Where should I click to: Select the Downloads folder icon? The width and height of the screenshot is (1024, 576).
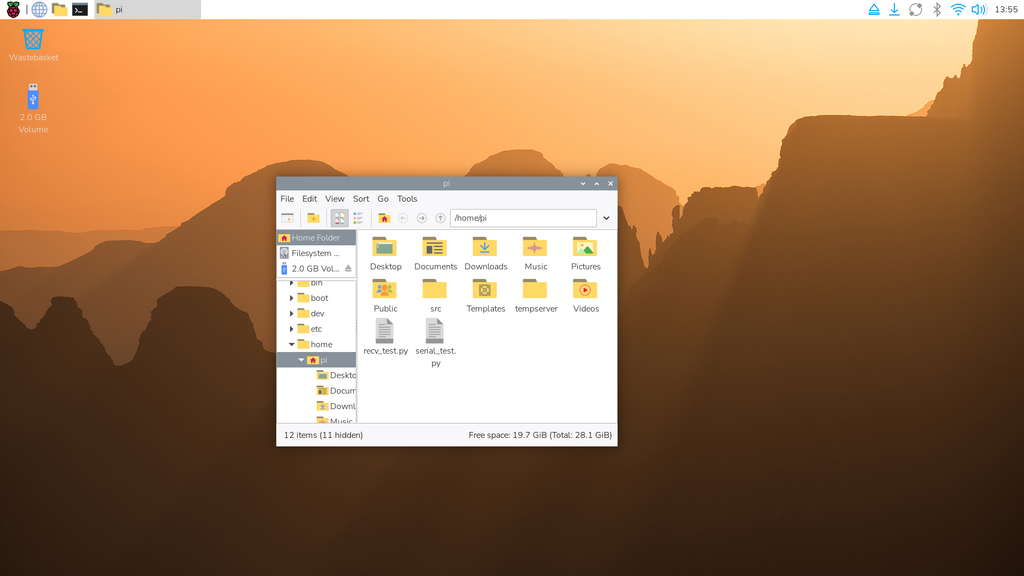485,253
